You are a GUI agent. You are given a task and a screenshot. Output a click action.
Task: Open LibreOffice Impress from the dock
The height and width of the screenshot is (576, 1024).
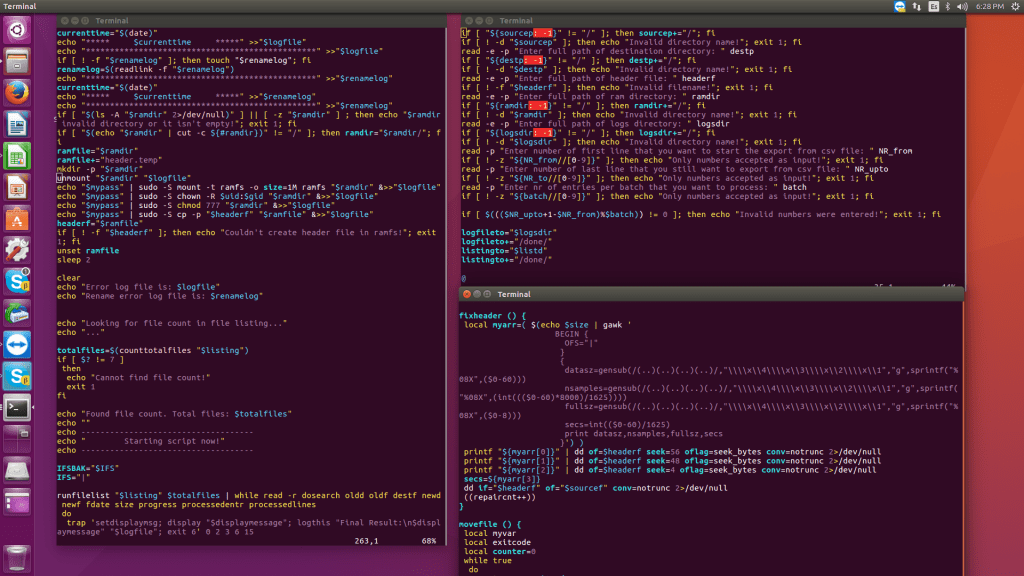click(17, 187)
